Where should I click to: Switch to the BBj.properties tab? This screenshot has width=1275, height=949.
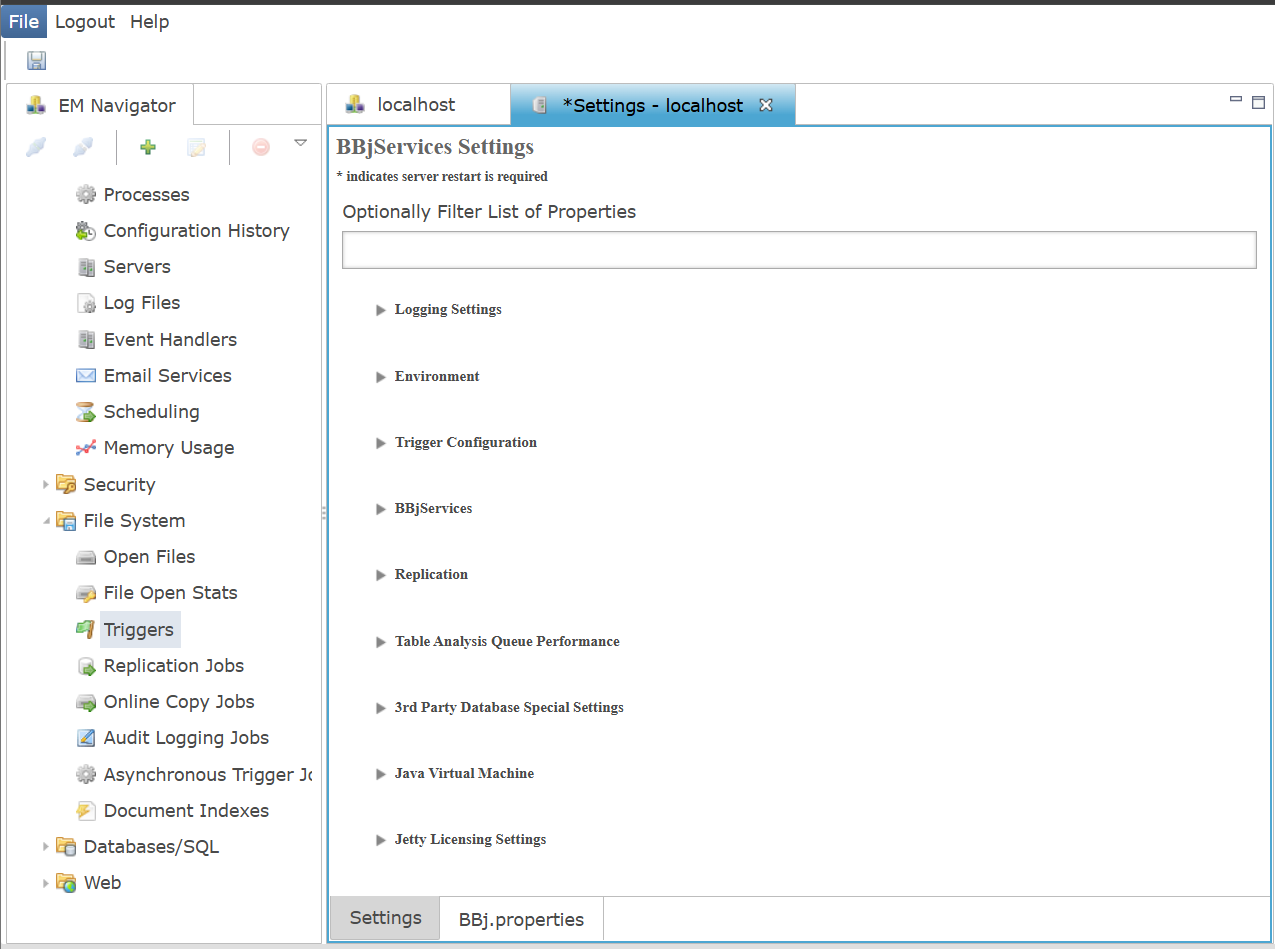[521, 919]
